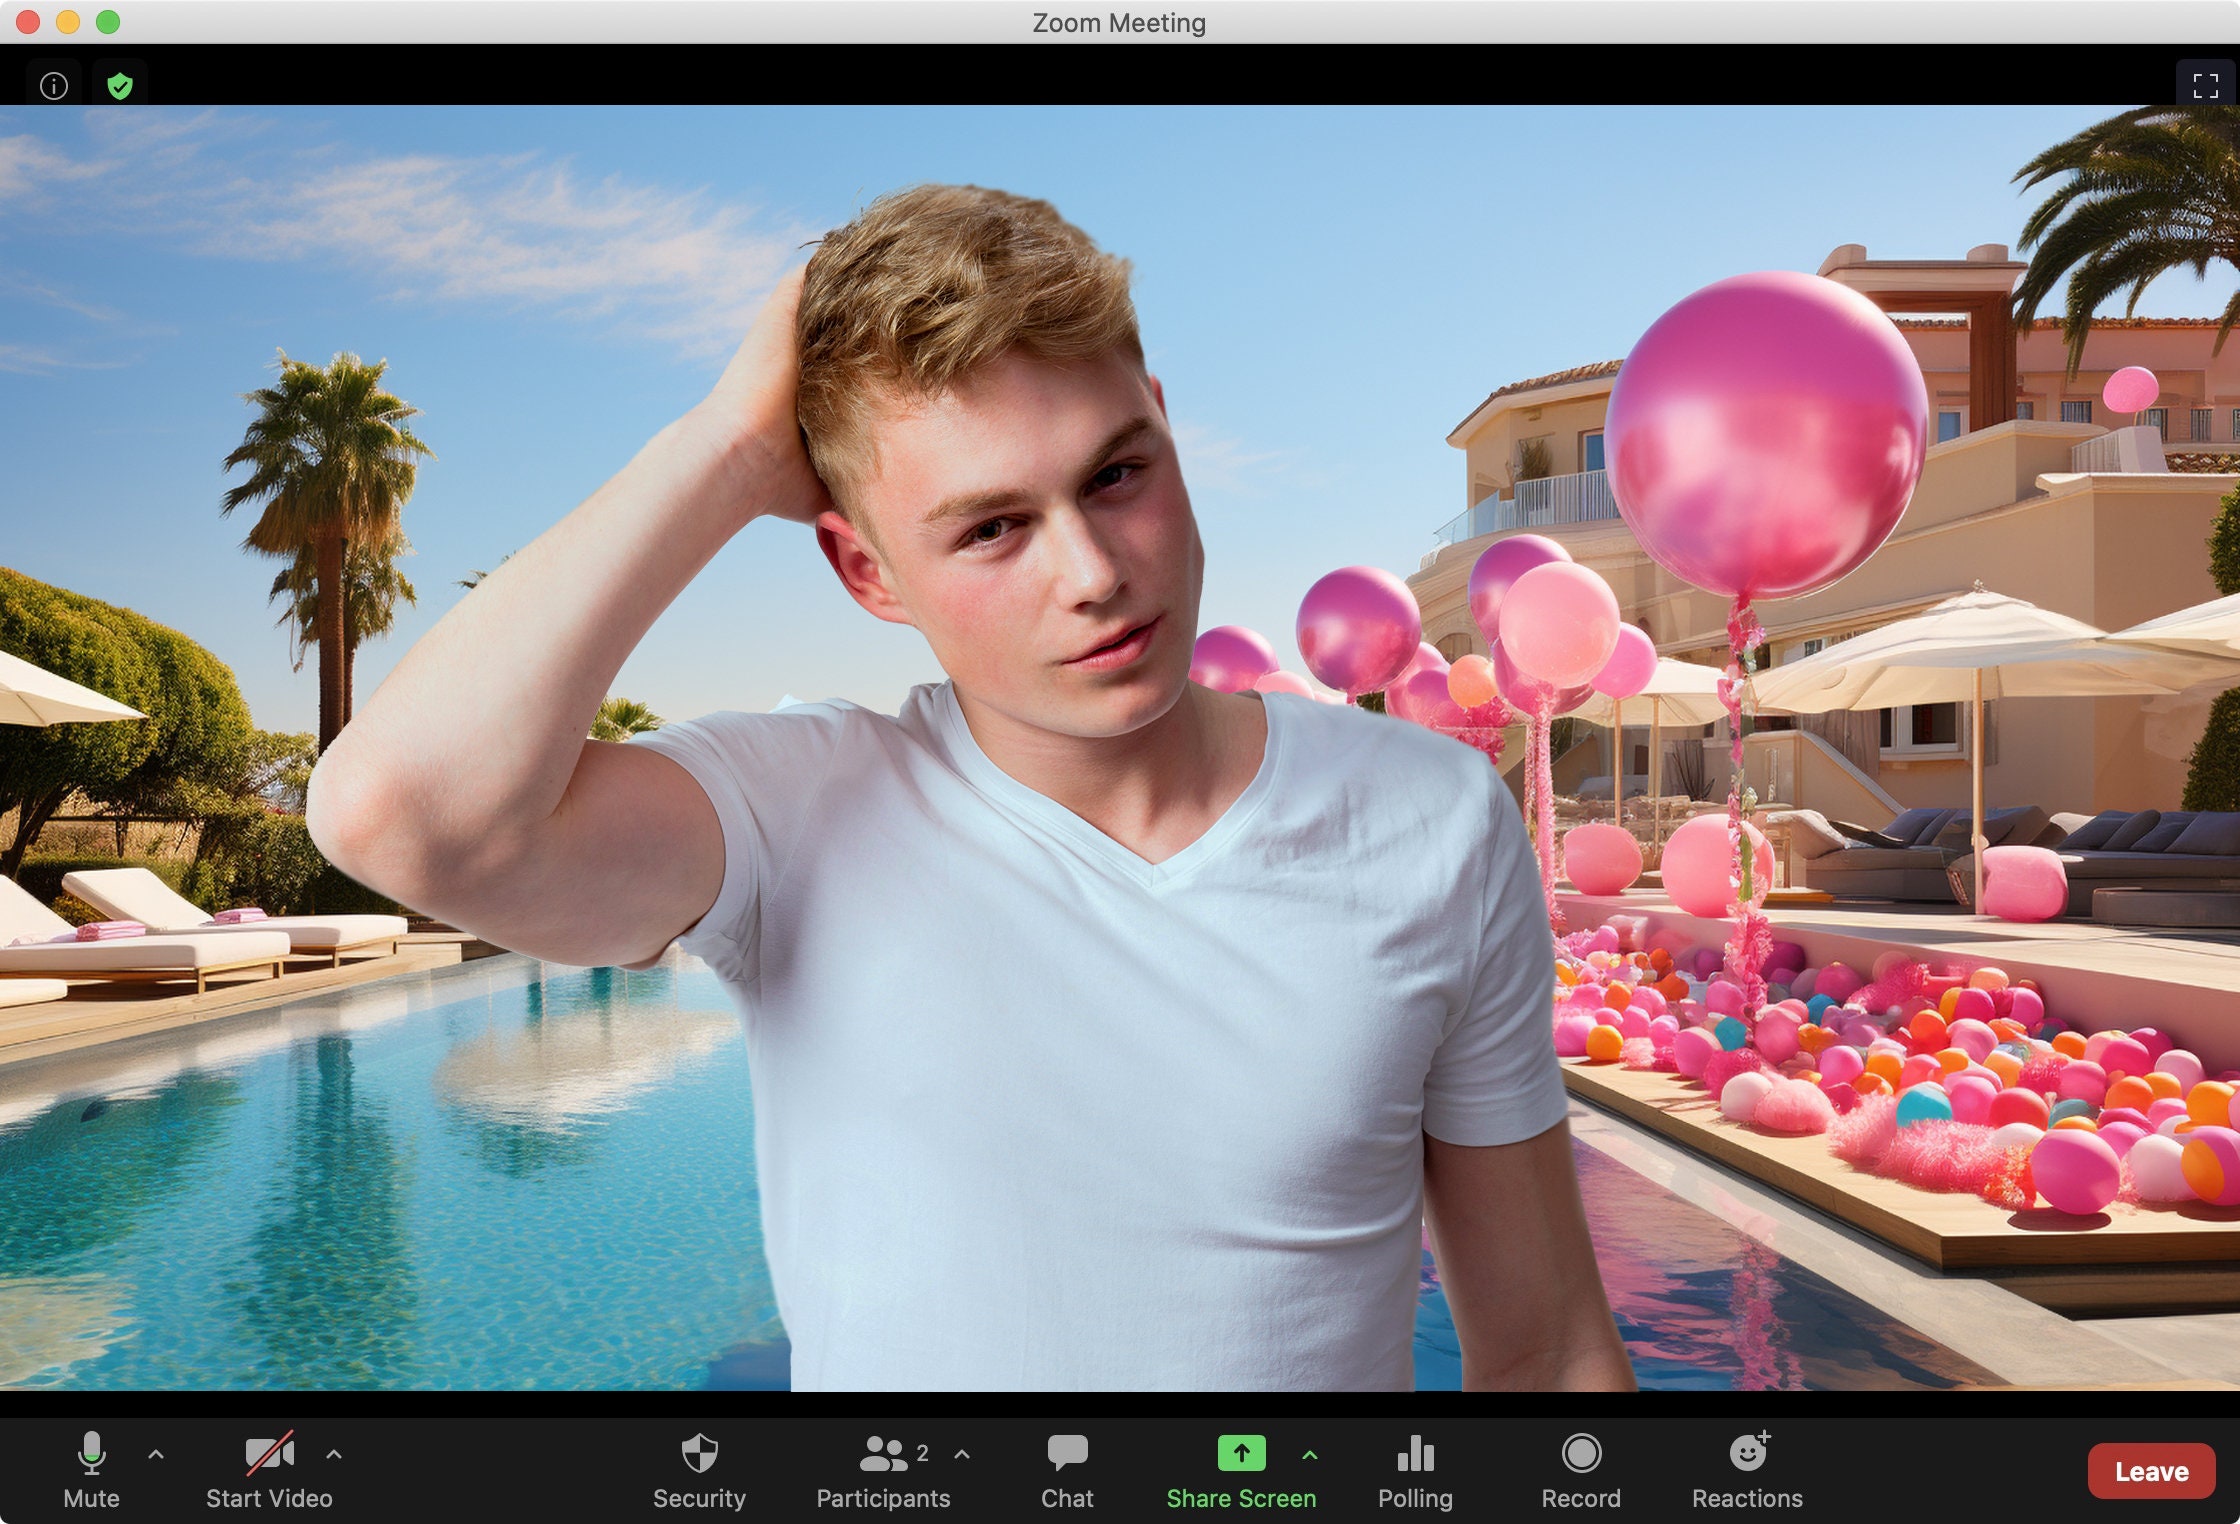Start Video for the meeting
Viewport: 2240px width, 1524px height.
pyautogui.click(x=268, y=1468)
